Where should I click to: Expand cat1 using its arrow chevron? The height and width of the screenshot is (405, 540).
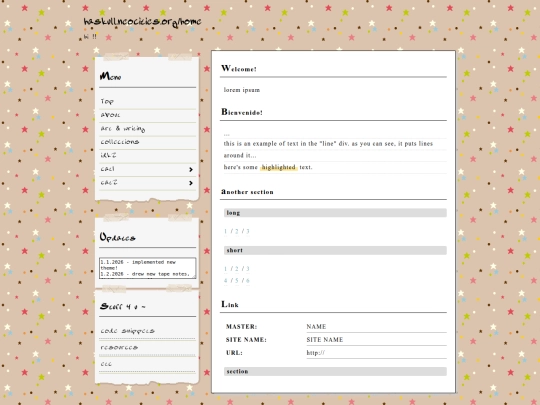(x=191, y=169)
